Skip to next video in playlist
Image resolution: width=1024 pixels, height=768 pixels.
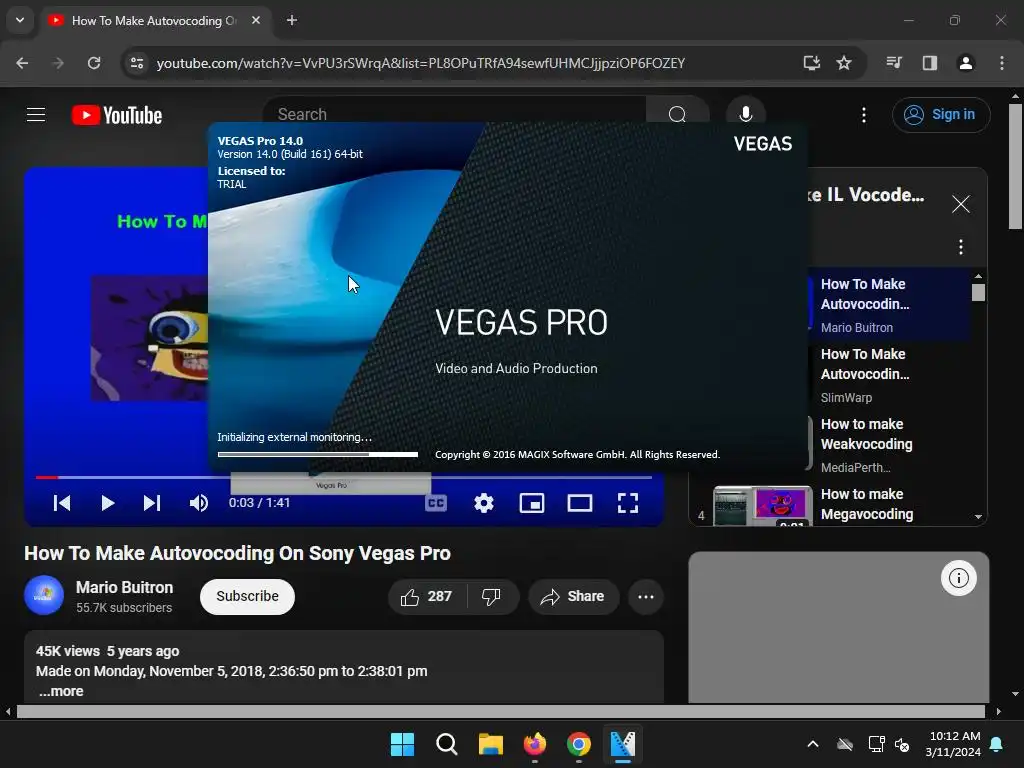point(152,503)
